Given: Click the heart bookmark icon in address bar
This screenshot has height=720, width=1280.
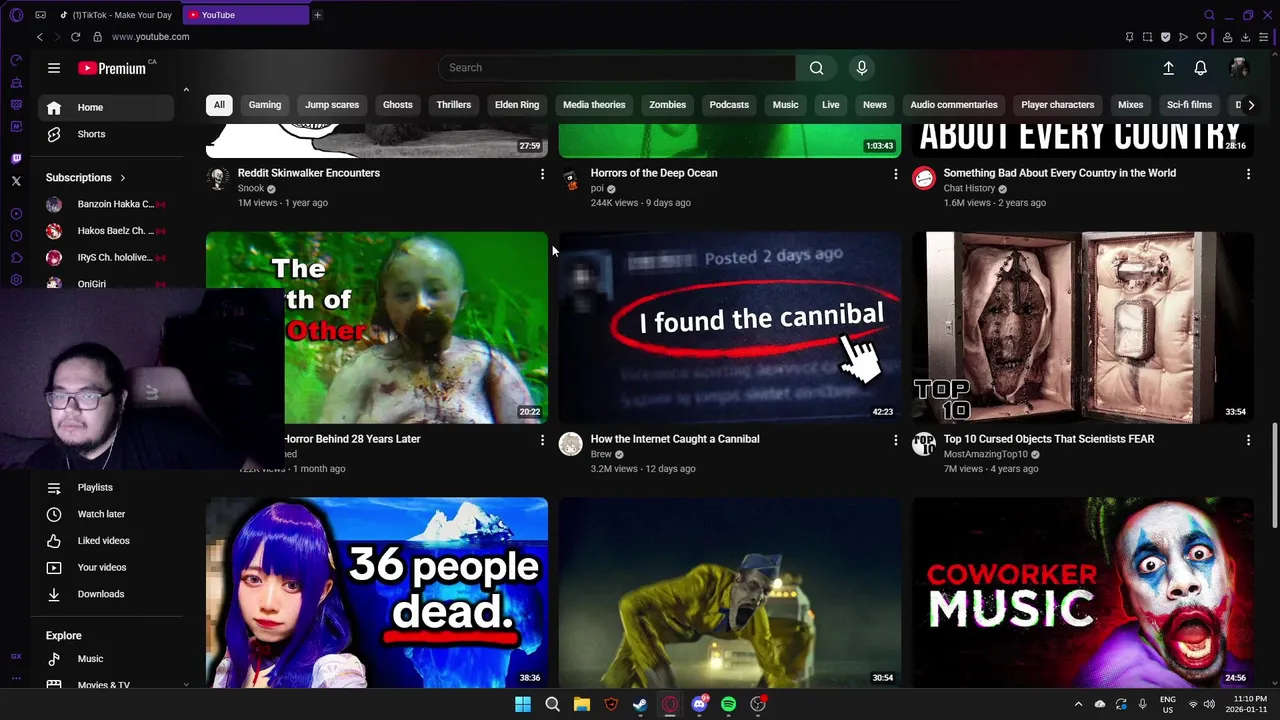Looking at the screenshot, I should point(1201,37).
